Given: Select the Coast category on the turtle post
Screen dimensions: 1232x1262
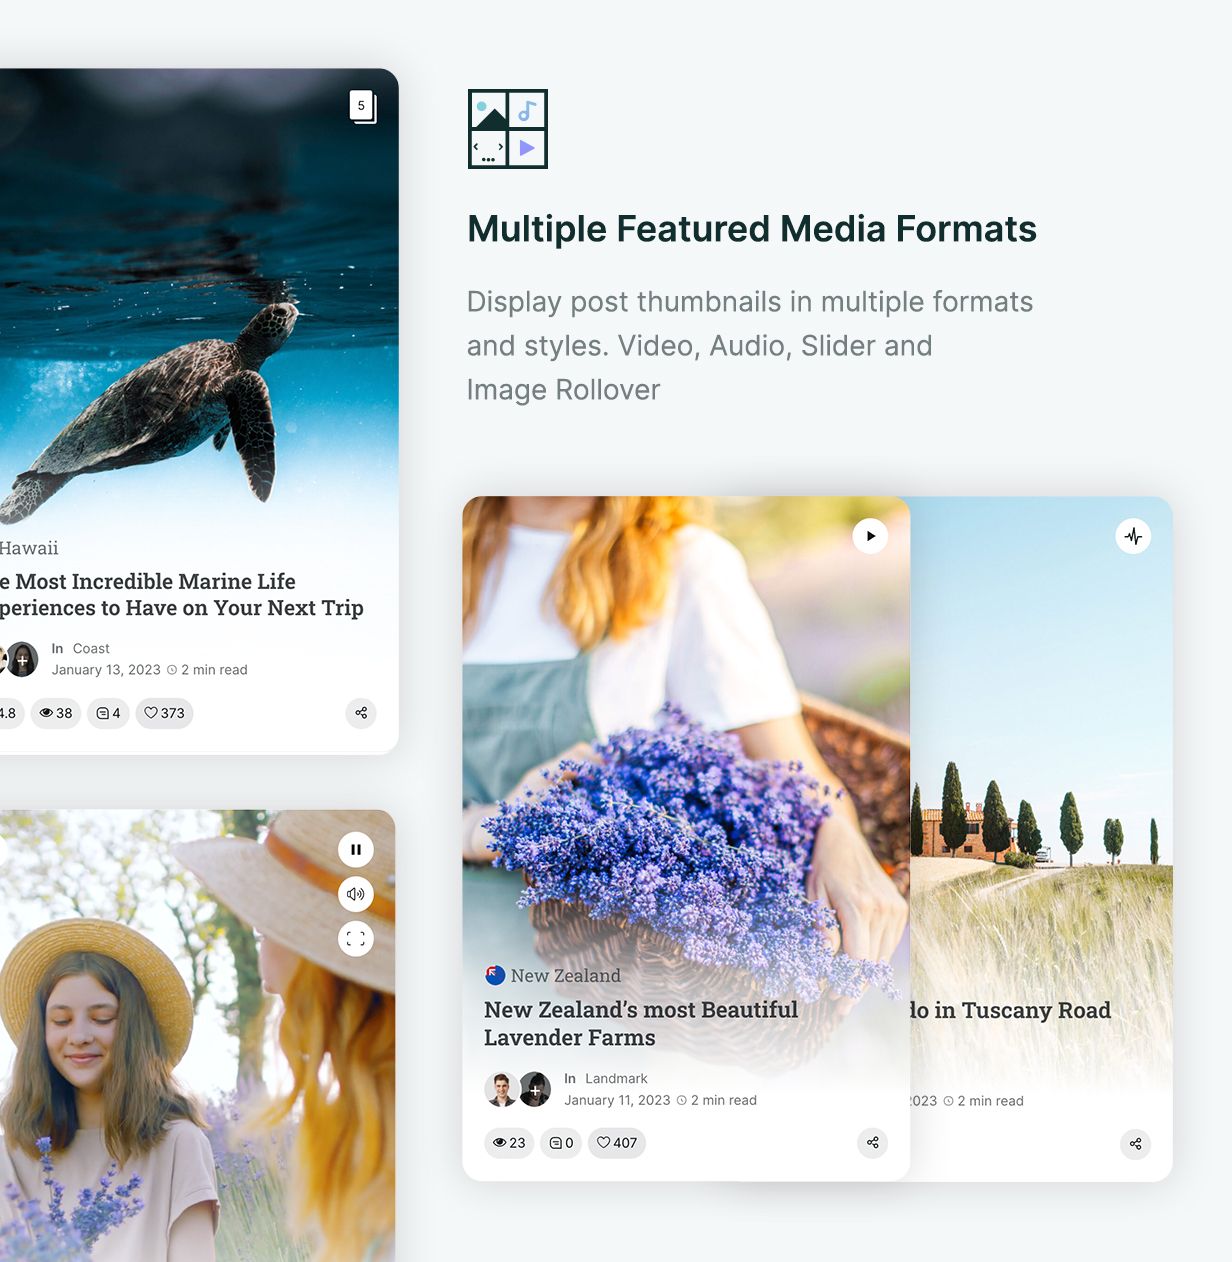Looking at the screenshot, I should pyautogui.click(x=90, y=648).
